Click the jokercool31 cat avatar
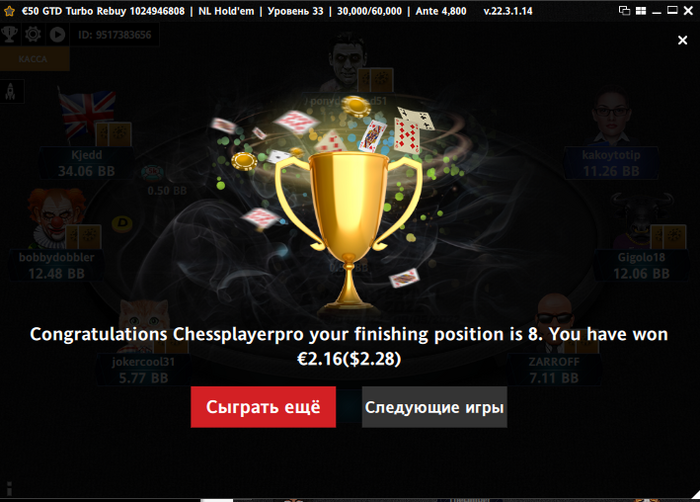 click(145, 324)
